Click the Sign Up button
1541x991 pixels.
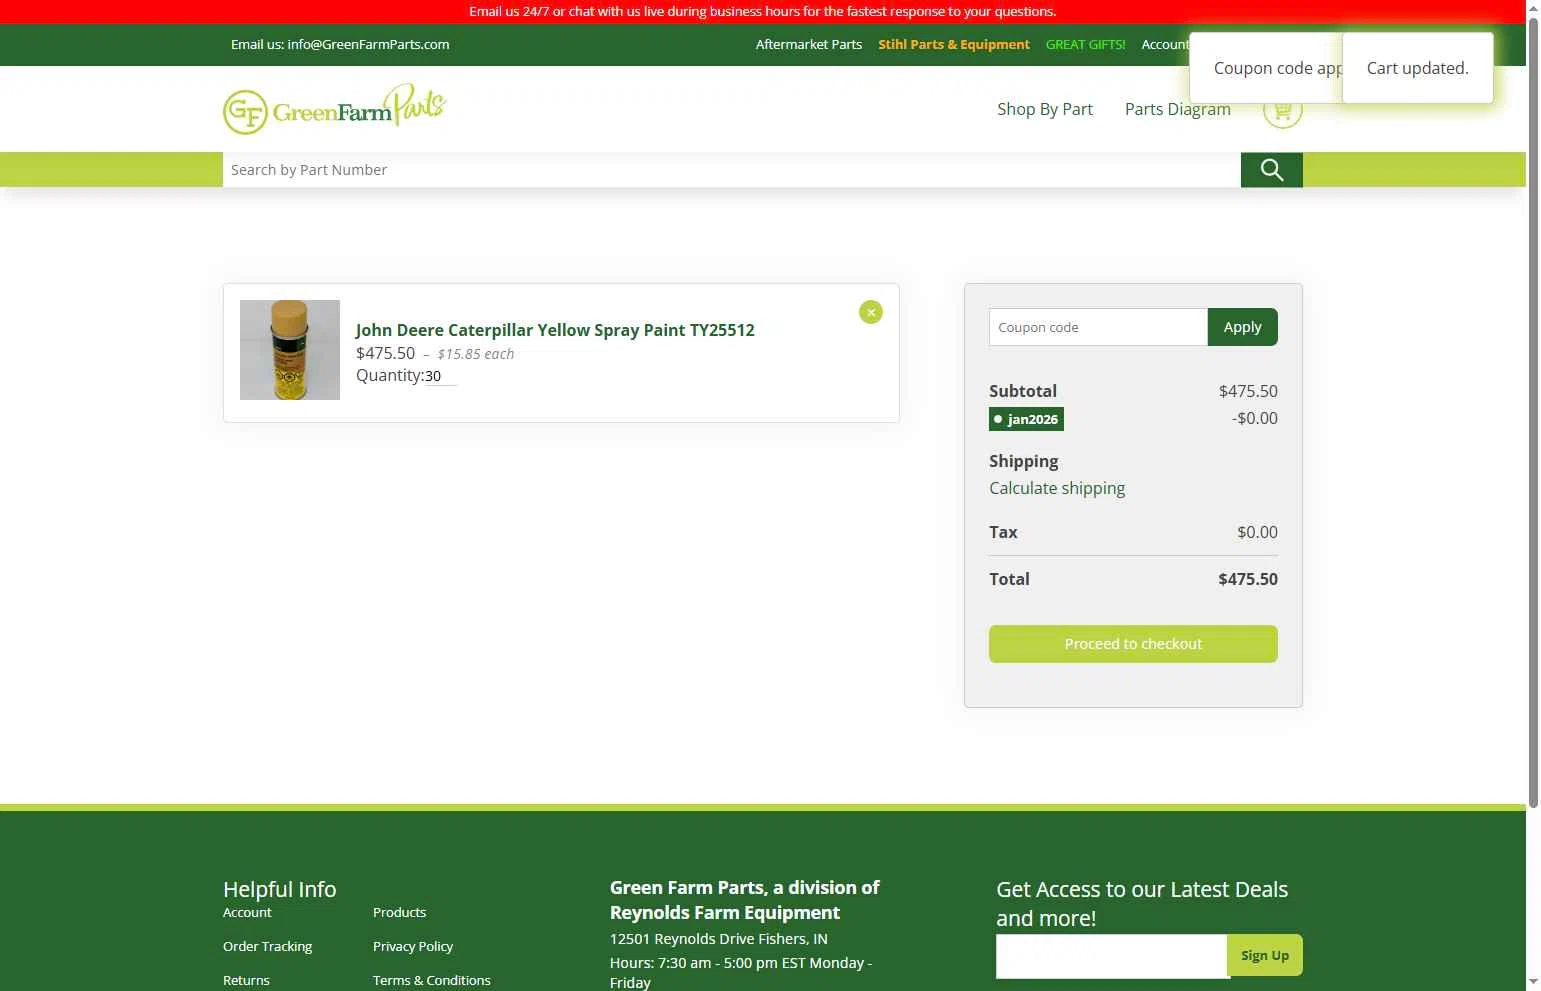(1265, 955)
